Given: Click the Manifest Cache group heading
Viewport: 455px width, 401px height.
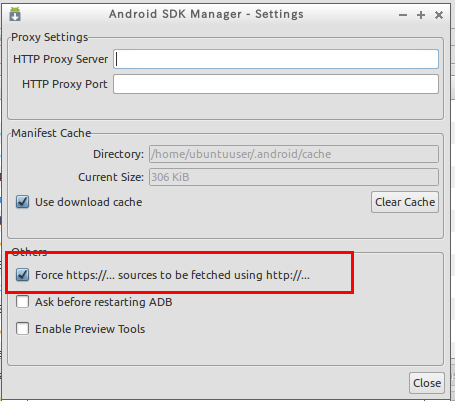Looking at the screenshot, I should (x=51, y=133).
